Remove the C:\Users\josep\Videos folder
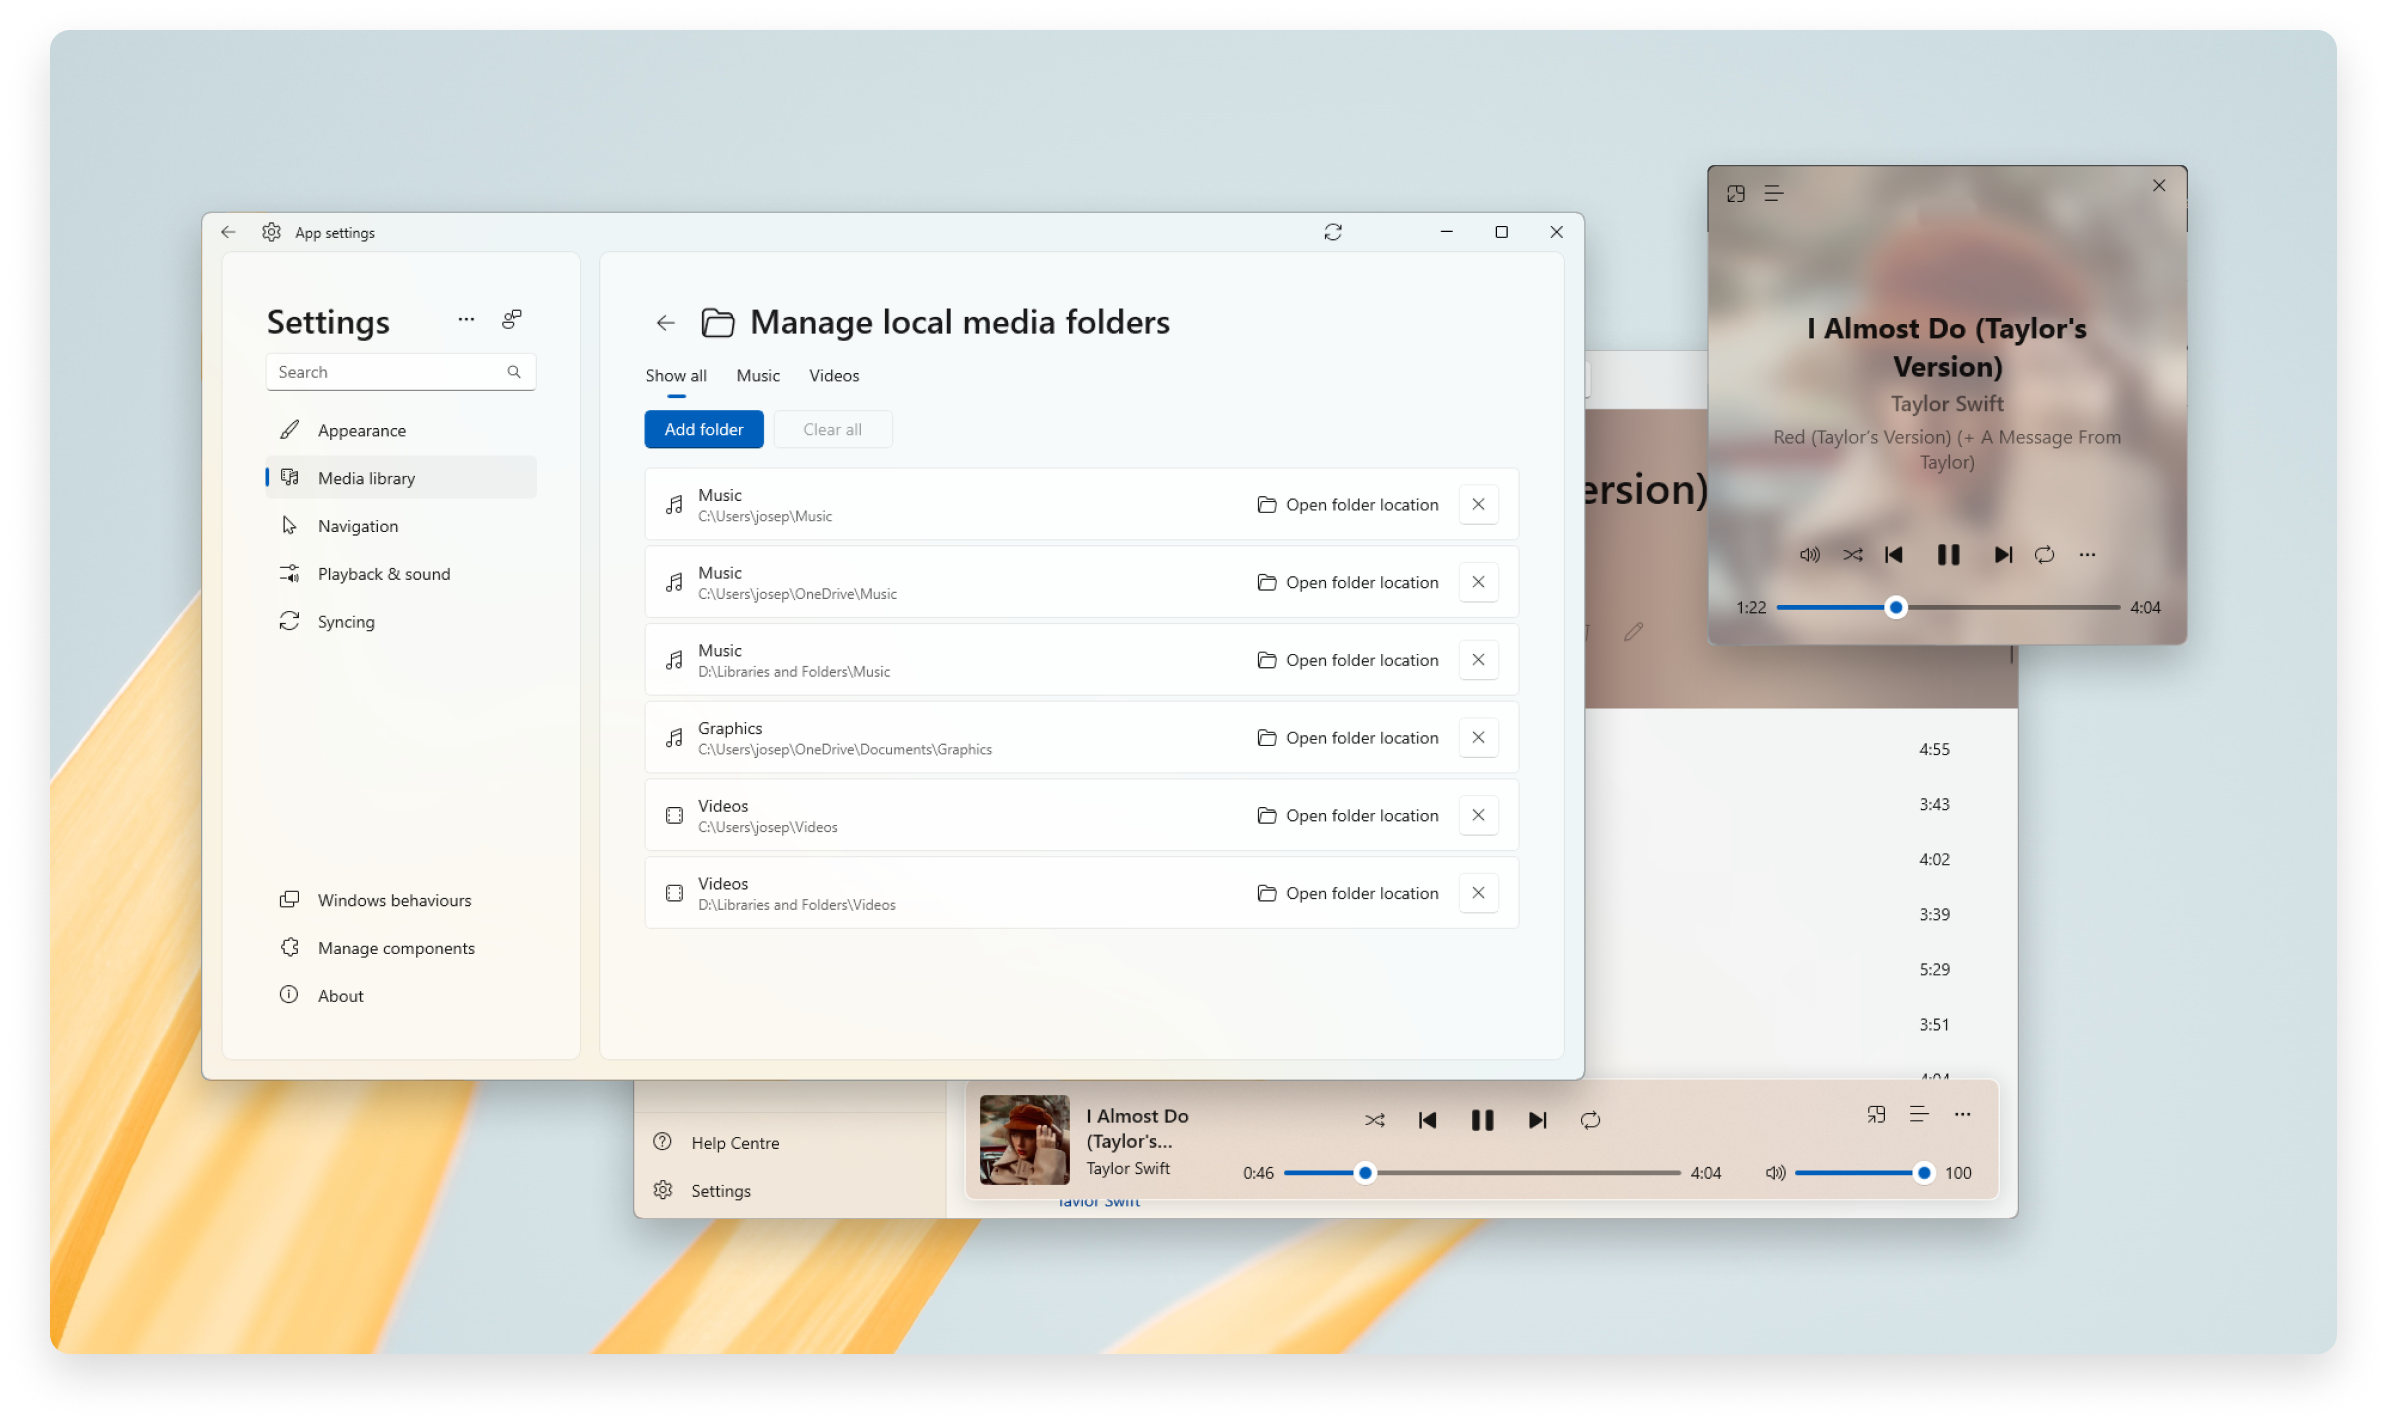Image resolution: width=2387 pixels, height=1424 pixels. pyautogui.click(x=1478, y=815)
